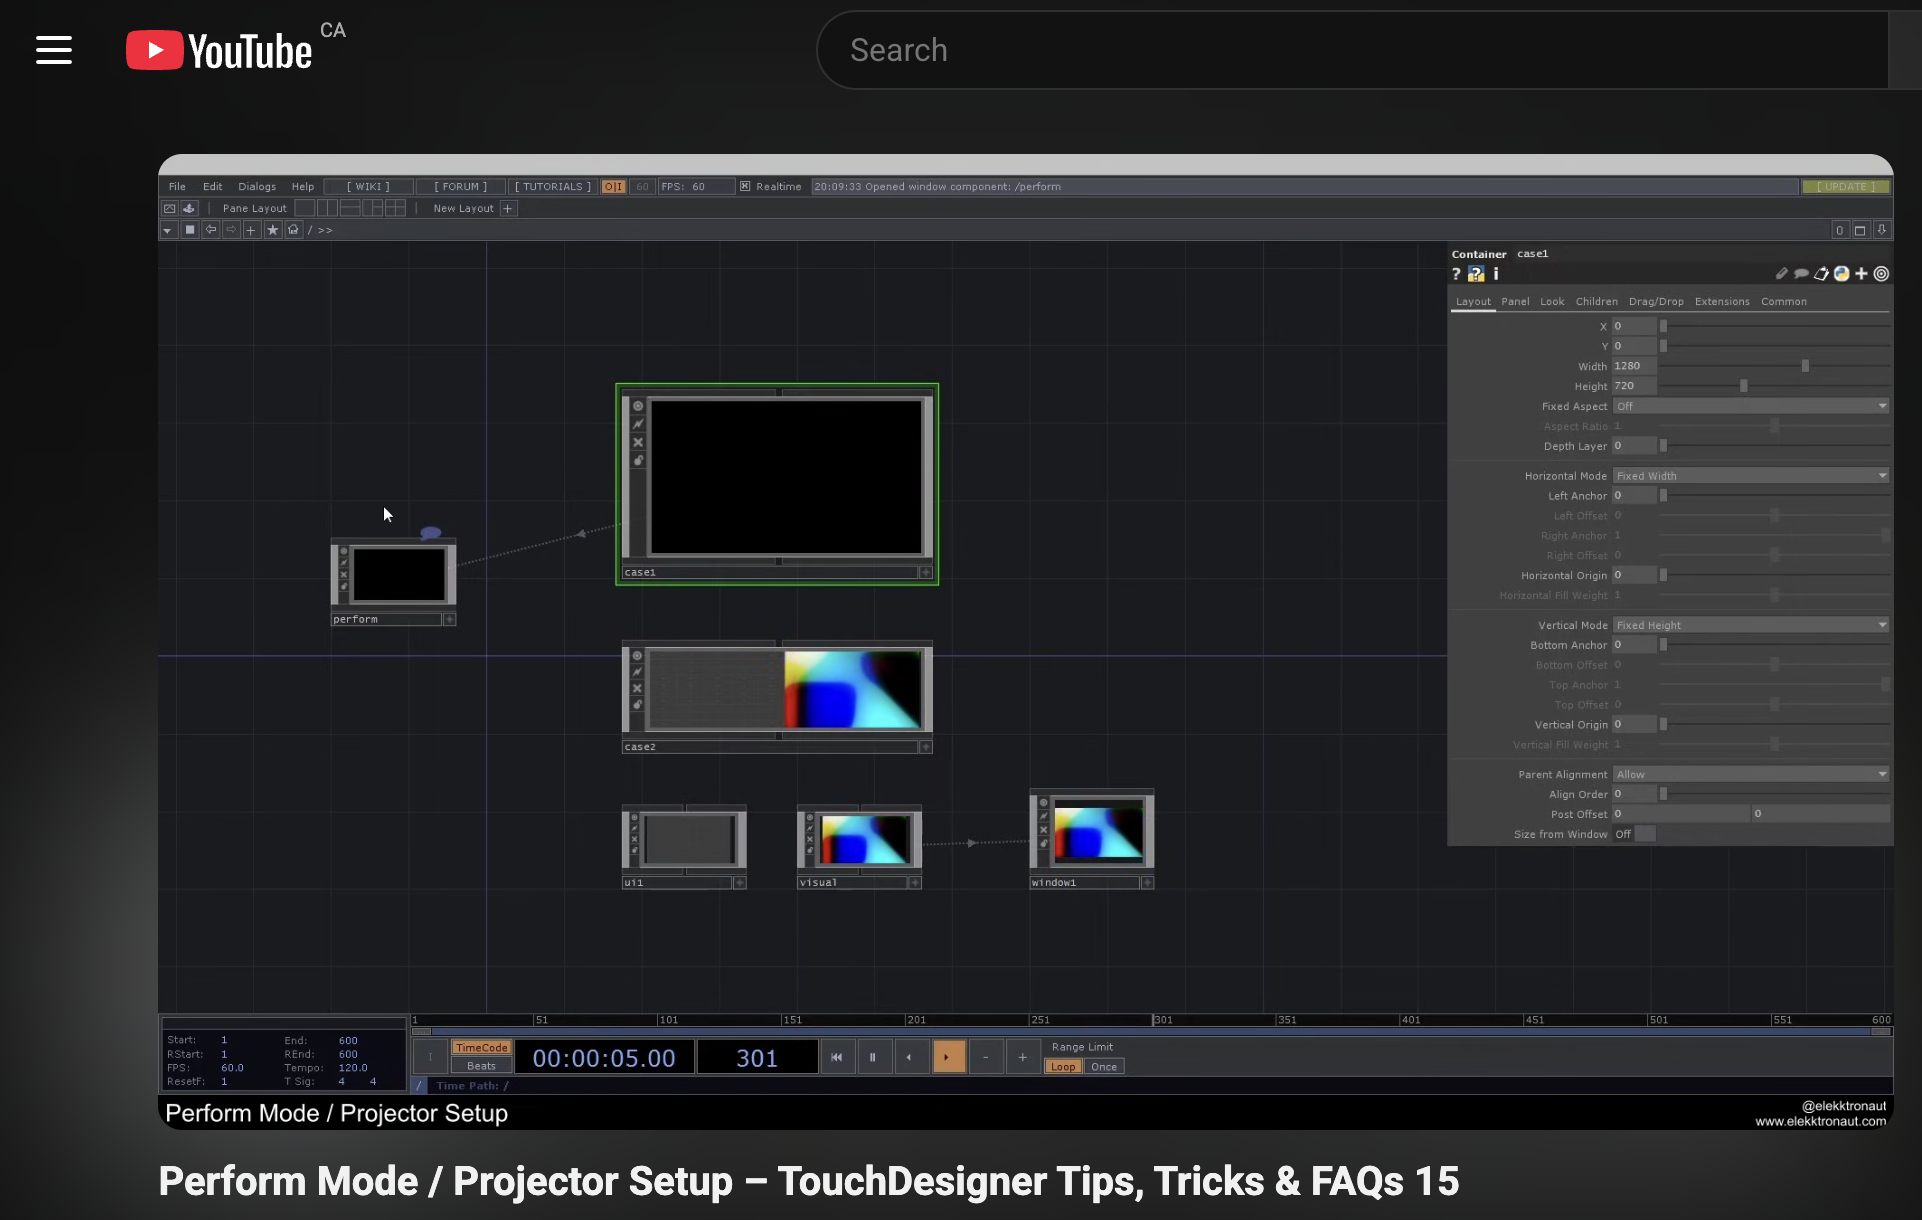Click the operator info 'i' icon
The width and height of the screenshot is (1922, 1220).
click(x=1496, y=274)
